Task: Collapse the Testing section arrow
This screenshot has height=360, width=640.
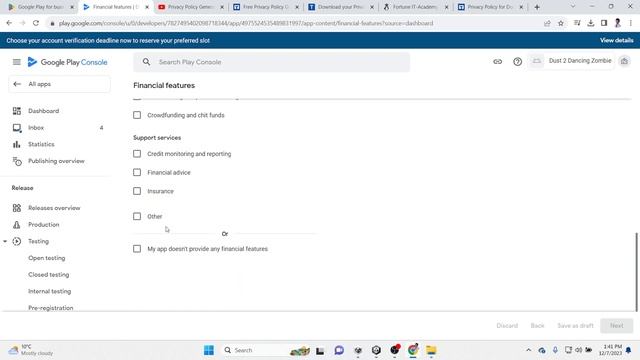Action: (x=5, y=242)
